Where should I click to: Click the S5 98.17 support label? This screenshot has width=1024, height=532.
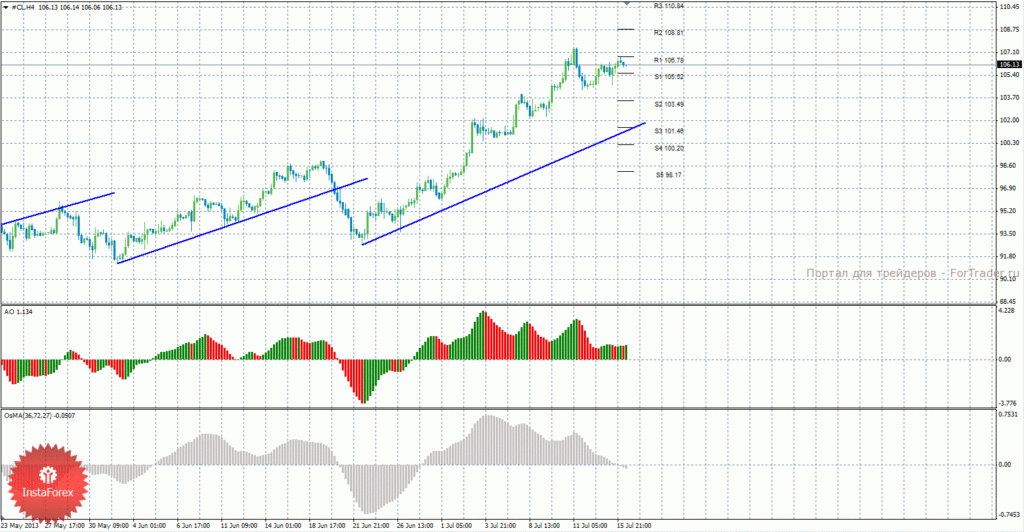[x=669, y=175]
